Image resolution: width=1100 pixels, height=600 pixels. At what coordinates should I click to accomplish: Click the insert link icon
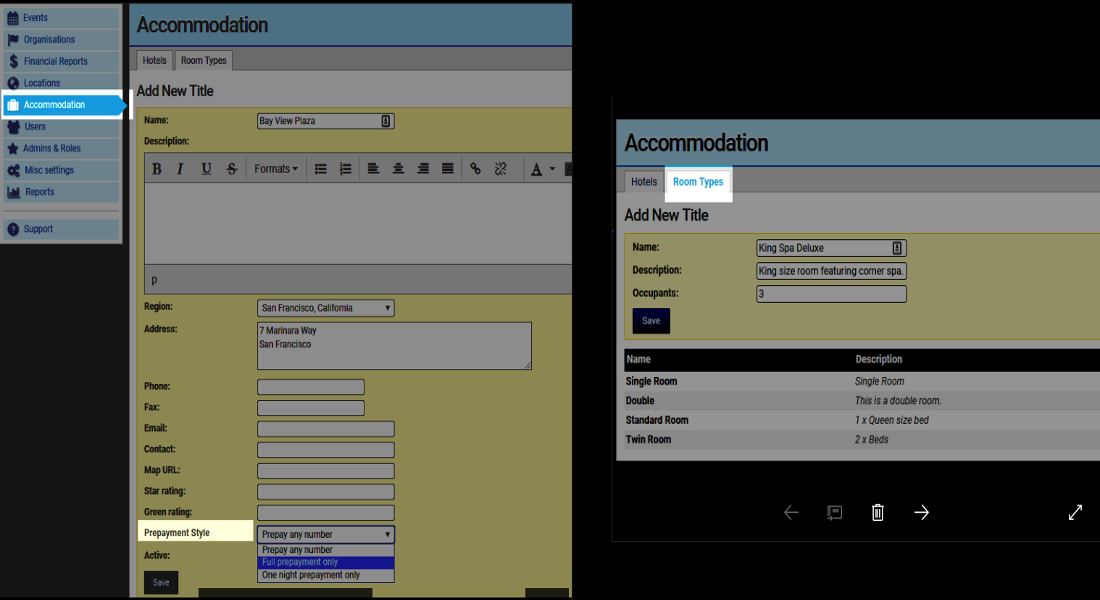pyautogui.click(x=475, y=169)
